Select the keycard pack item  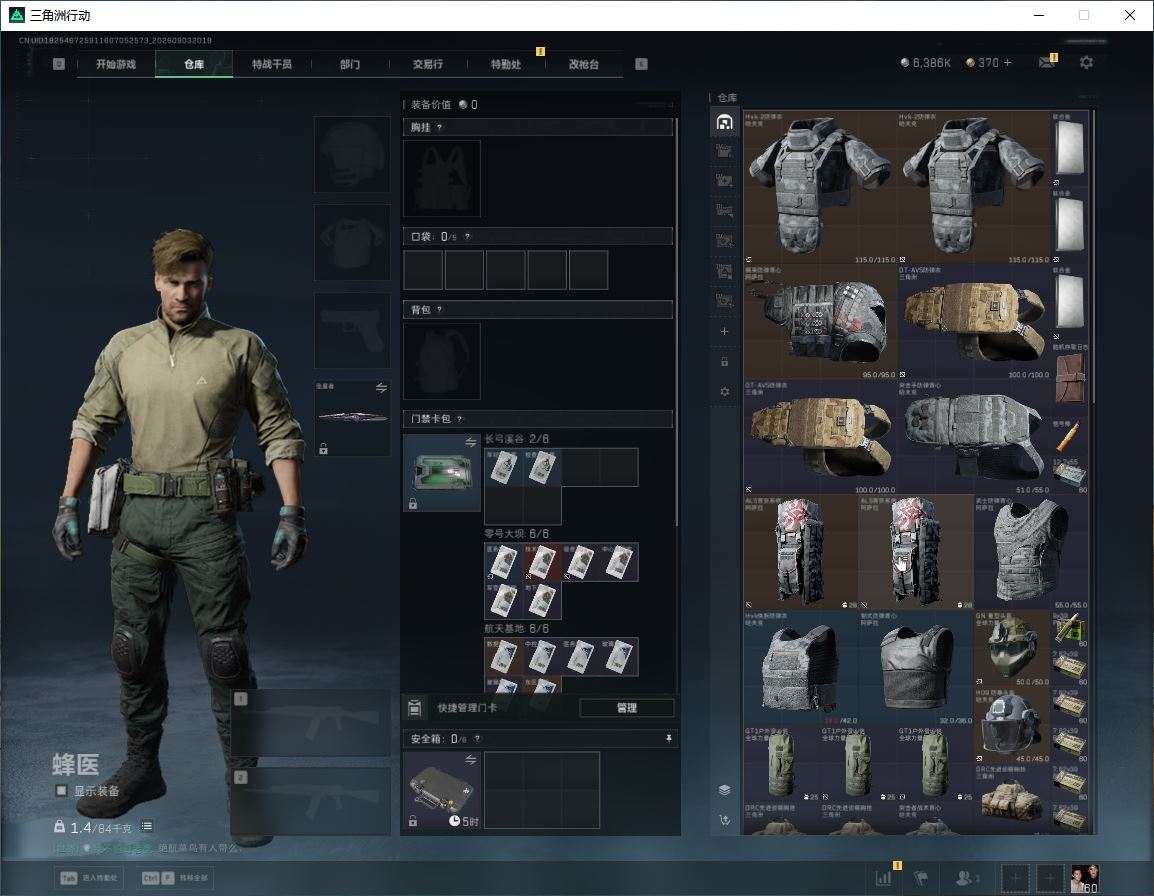[442, 473]
